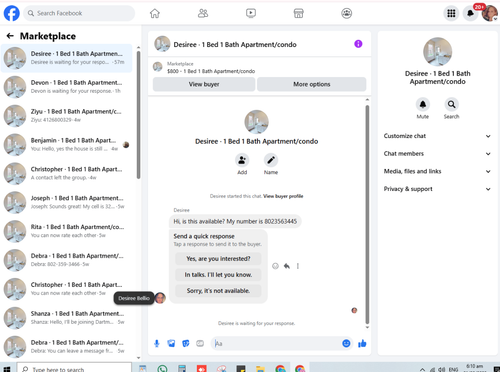Image resolution: width=500 pixels, height=372 pixels.
Task: Open Debra conversation with phone number 802-359
Action: coord(67,260)
